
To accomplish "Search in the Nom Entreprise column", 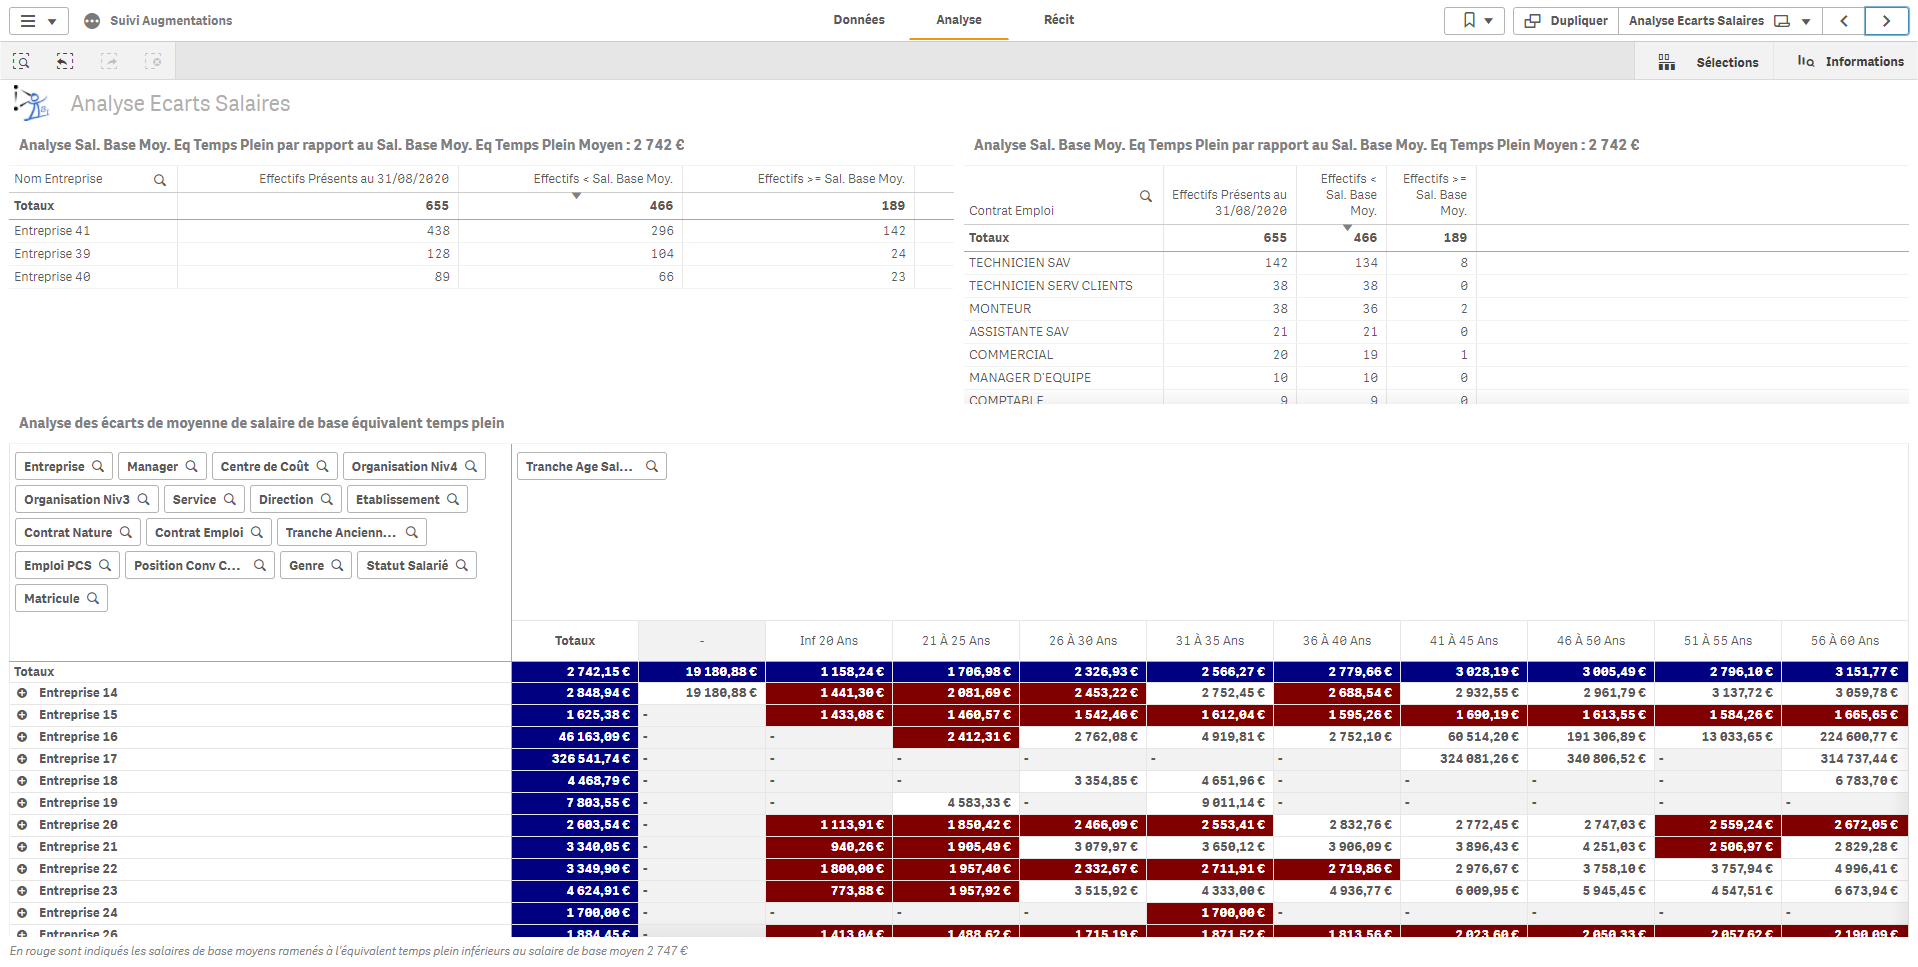I will 160,180.
